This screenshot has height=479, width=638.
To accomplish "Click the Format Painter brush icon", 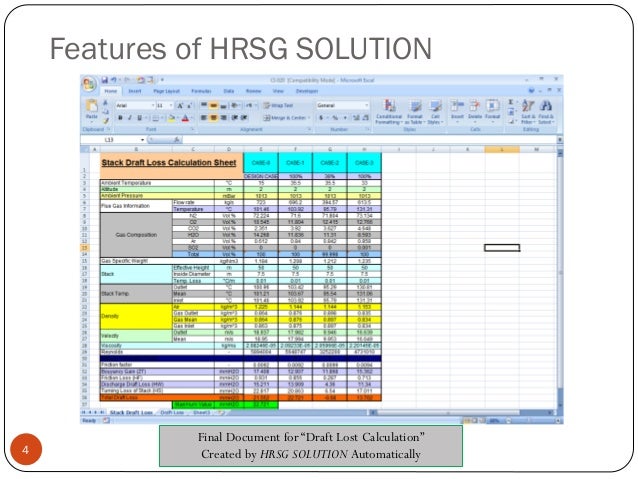I will coord(105,120).
